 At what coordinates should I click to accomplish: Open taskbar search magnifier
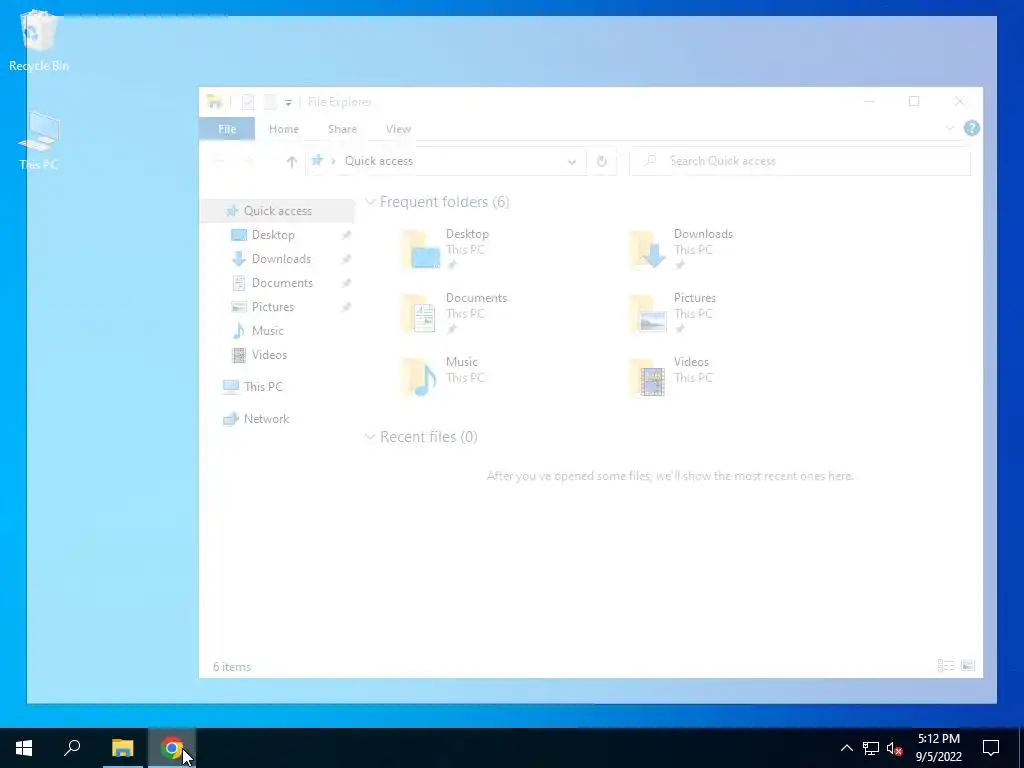72,748
